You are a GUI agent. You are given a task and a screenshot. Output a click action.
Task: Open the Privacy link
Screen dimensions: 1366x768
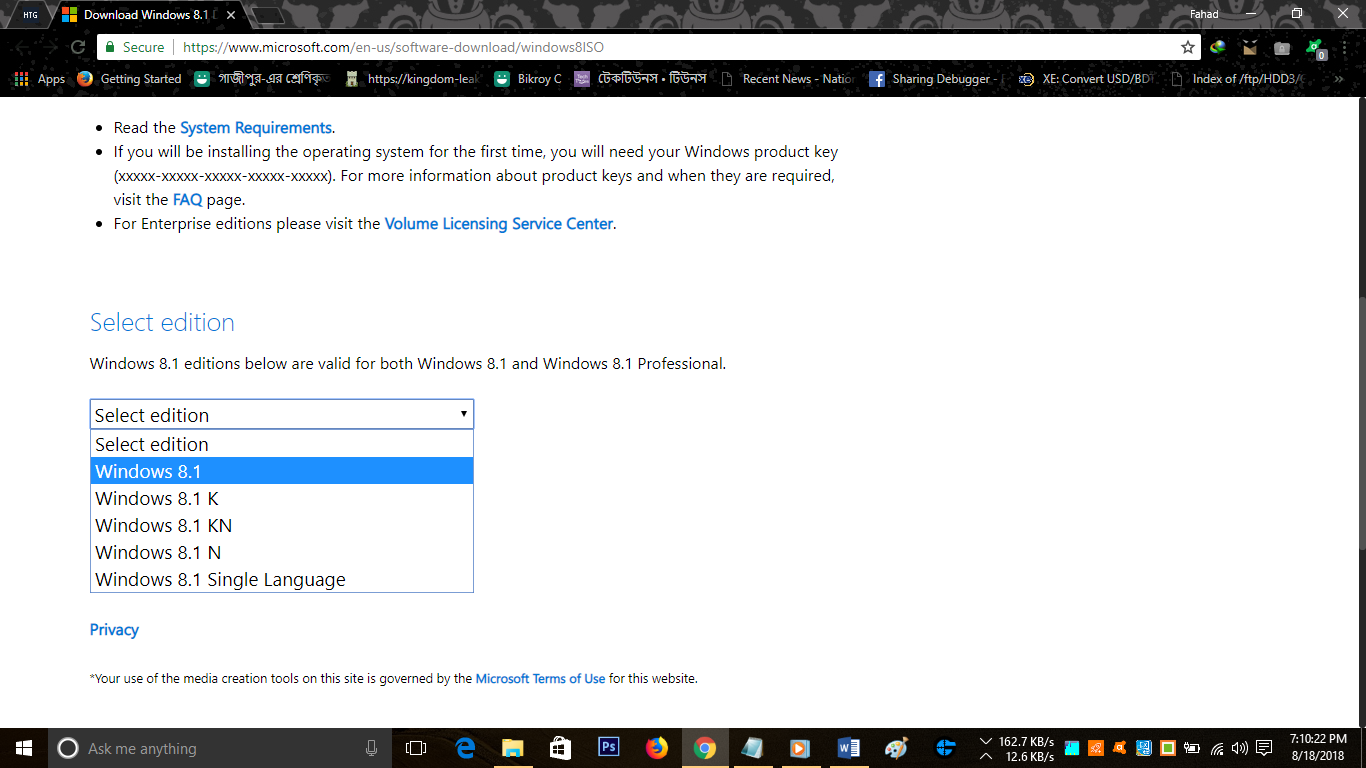(114, 630)
